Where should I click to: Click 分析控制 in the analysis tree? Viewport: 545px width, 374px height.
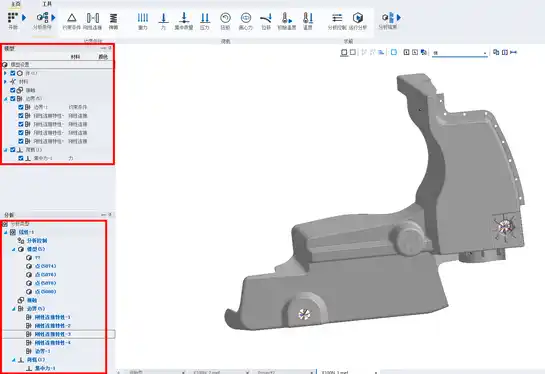[37, 241]
